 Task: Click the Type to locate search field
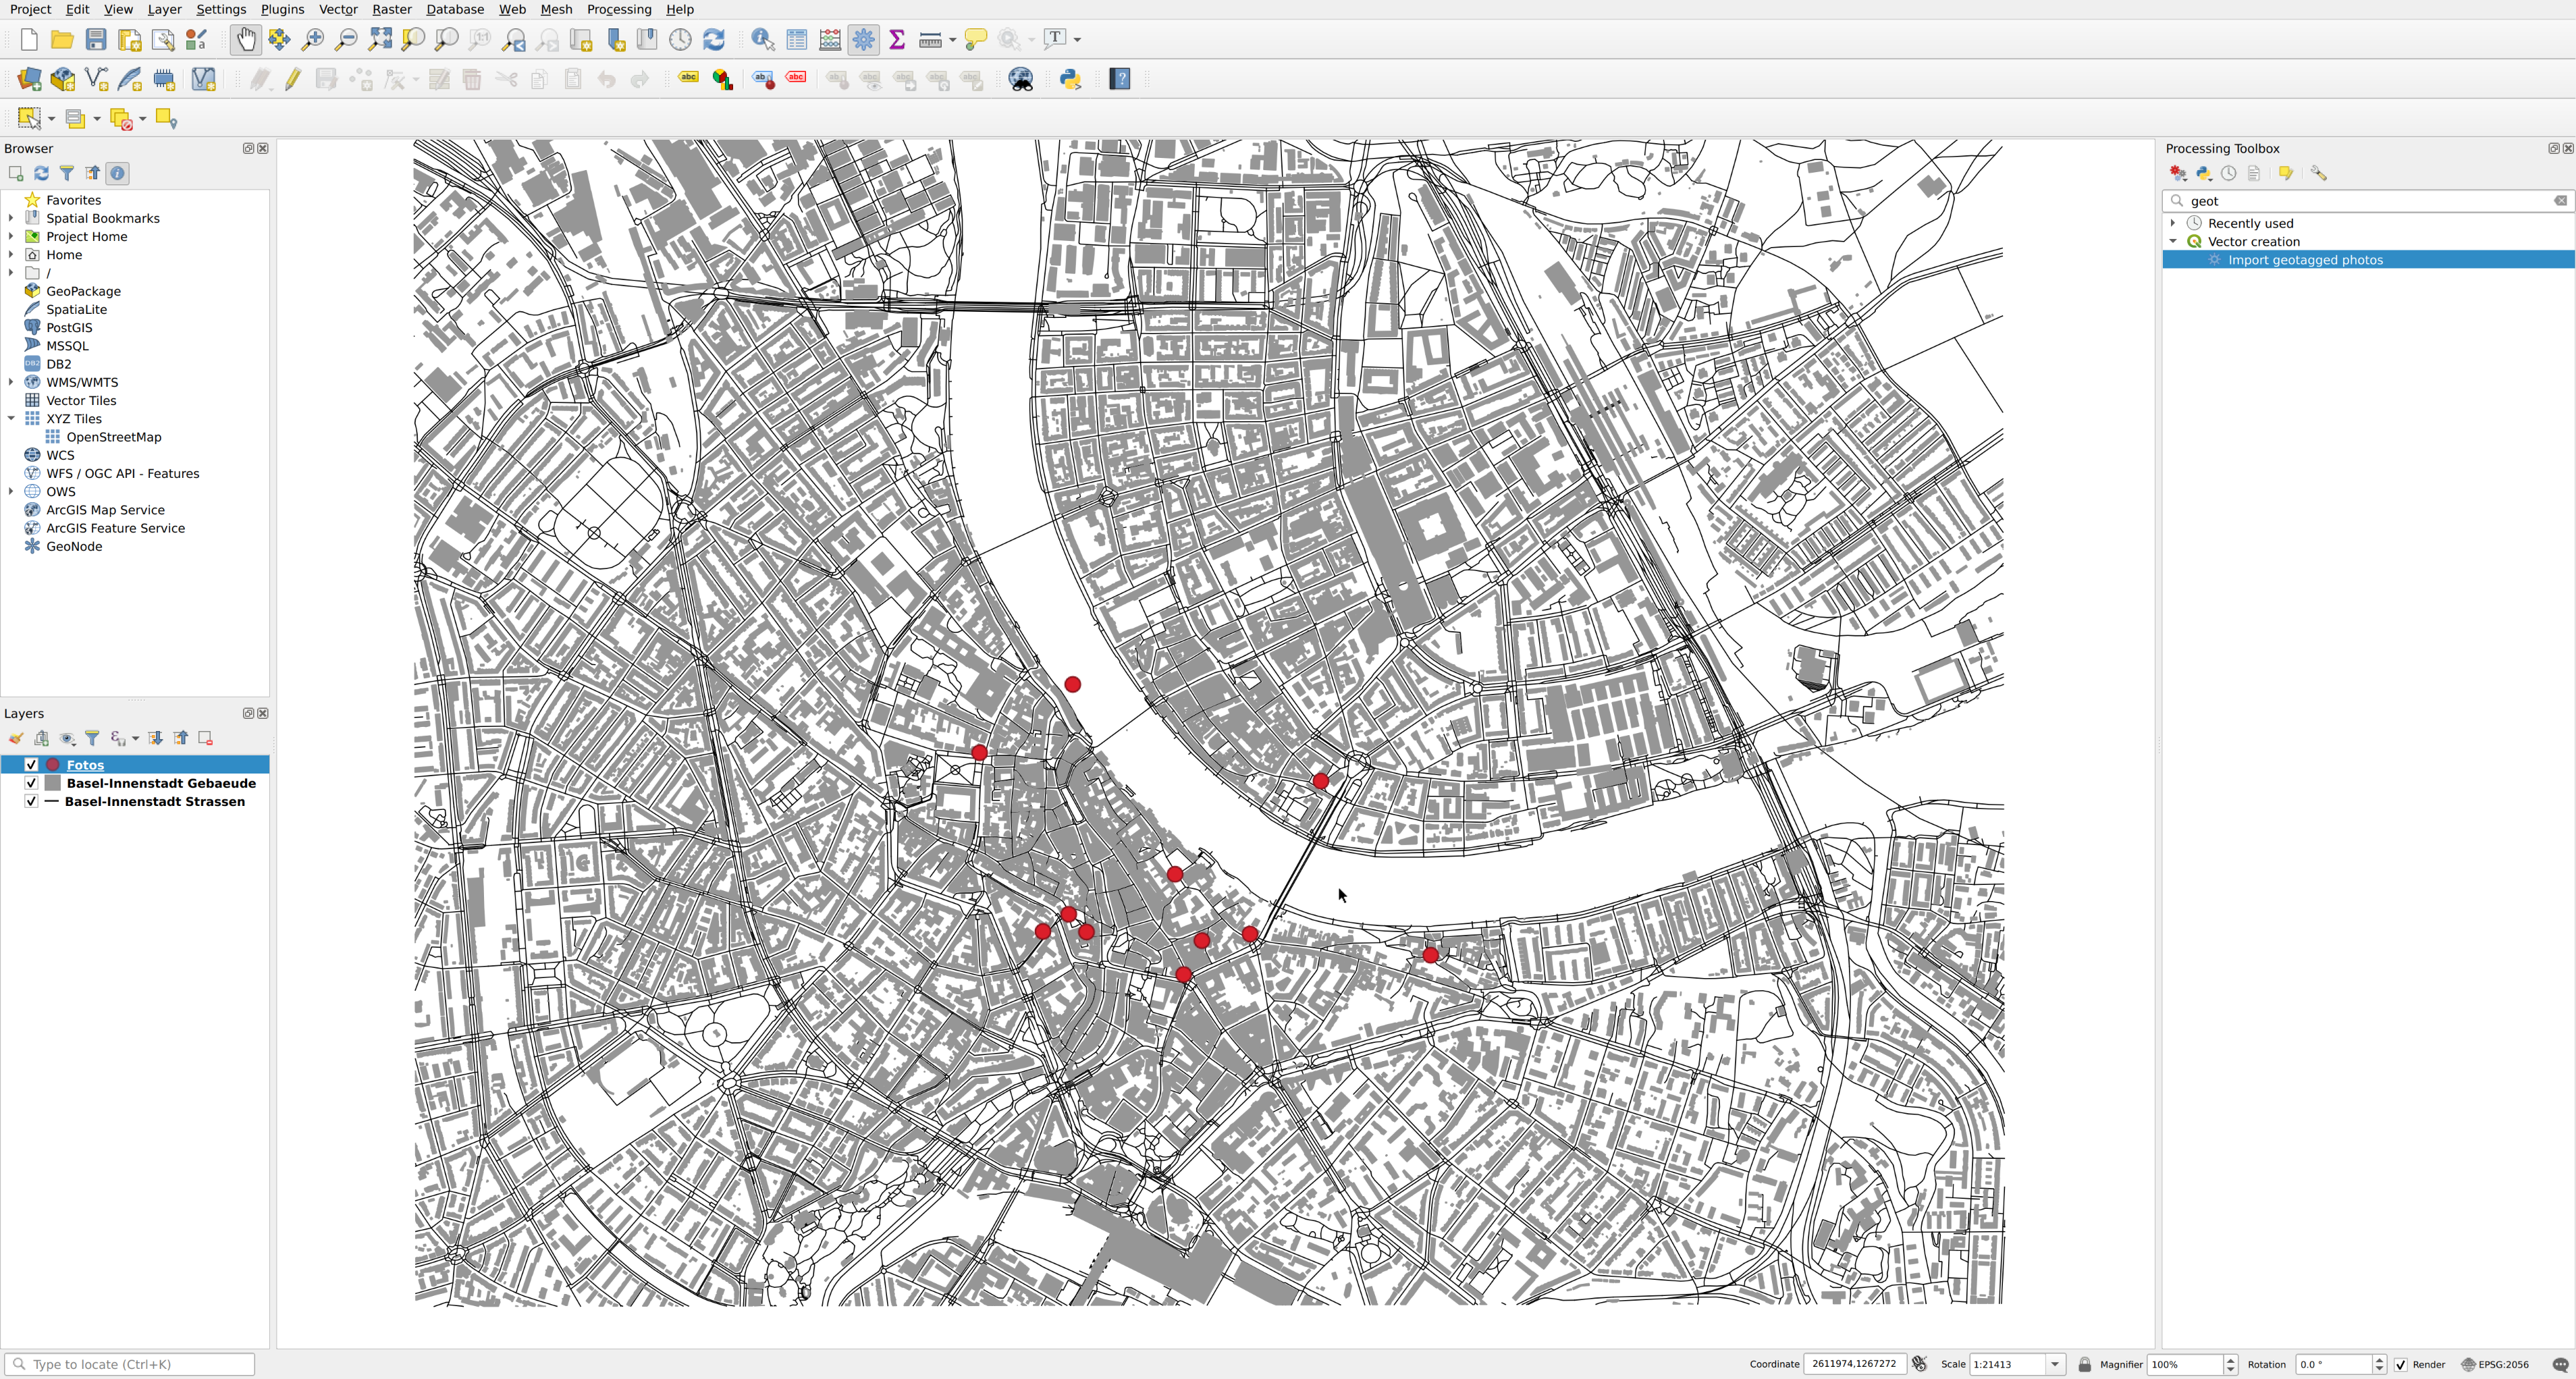[x=130, y=1364]
